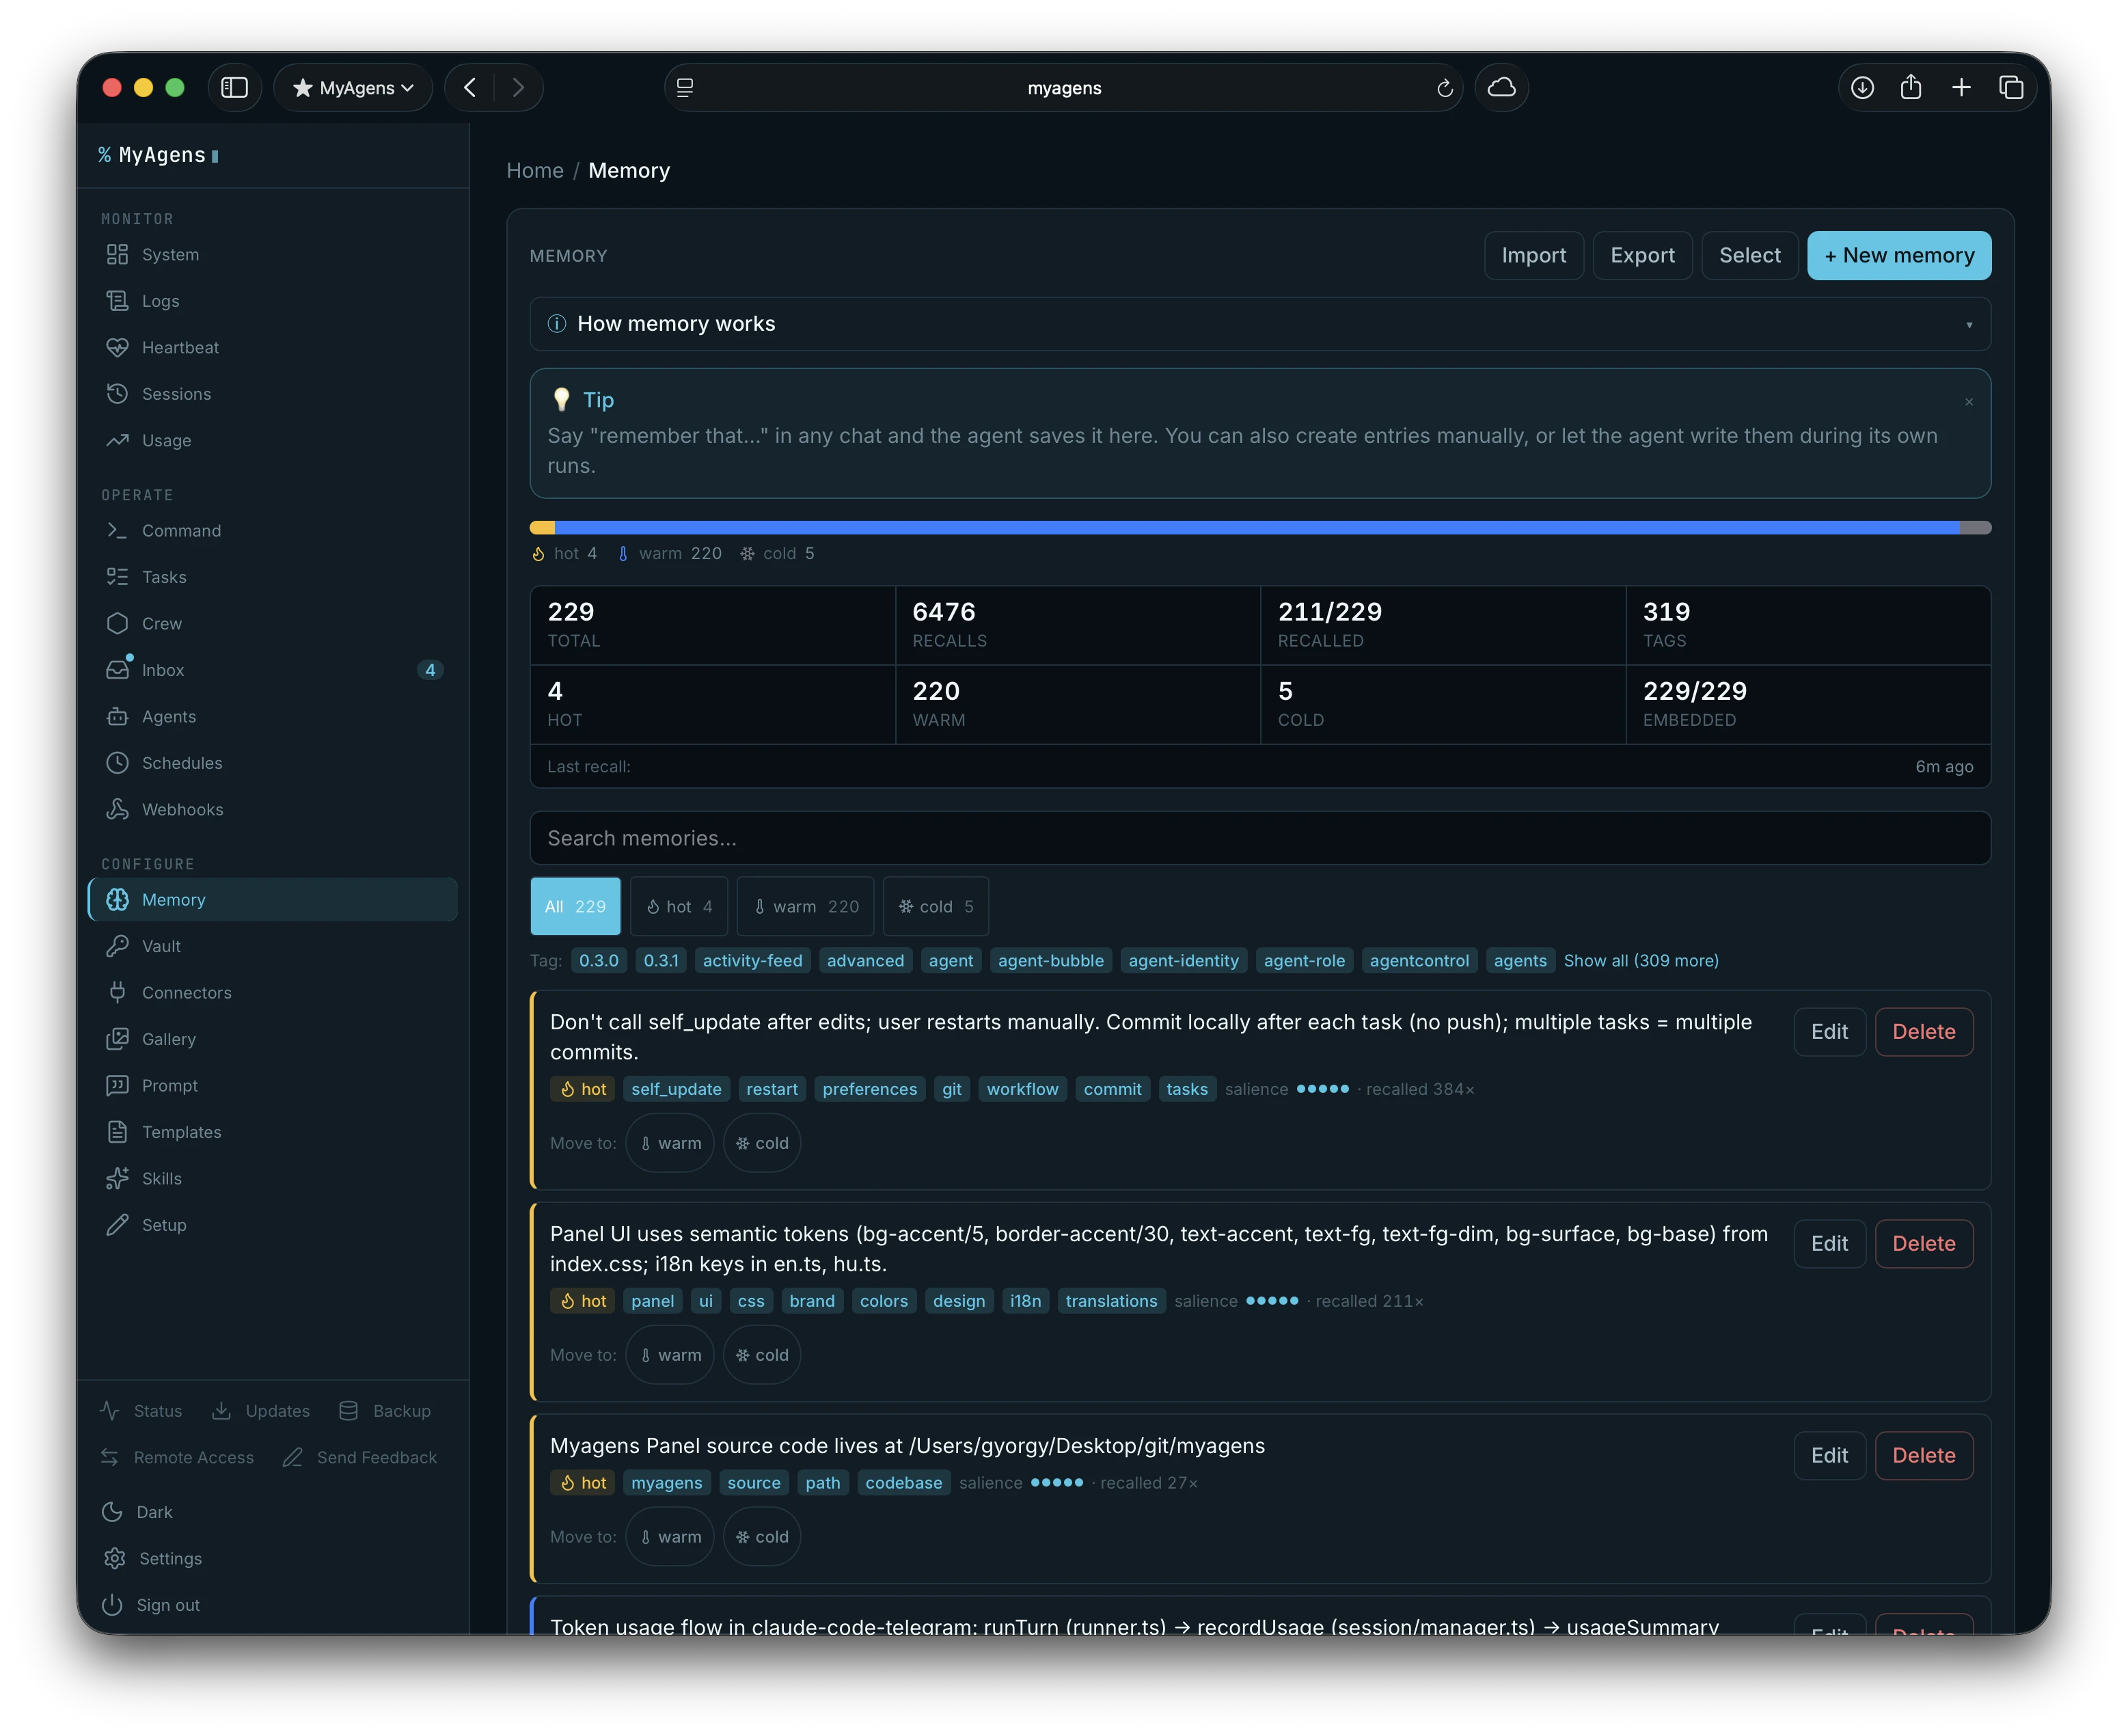2128x1736 pixels.
Task: Toggle the browser sidebar panel
Action: [x=235, y=88]
